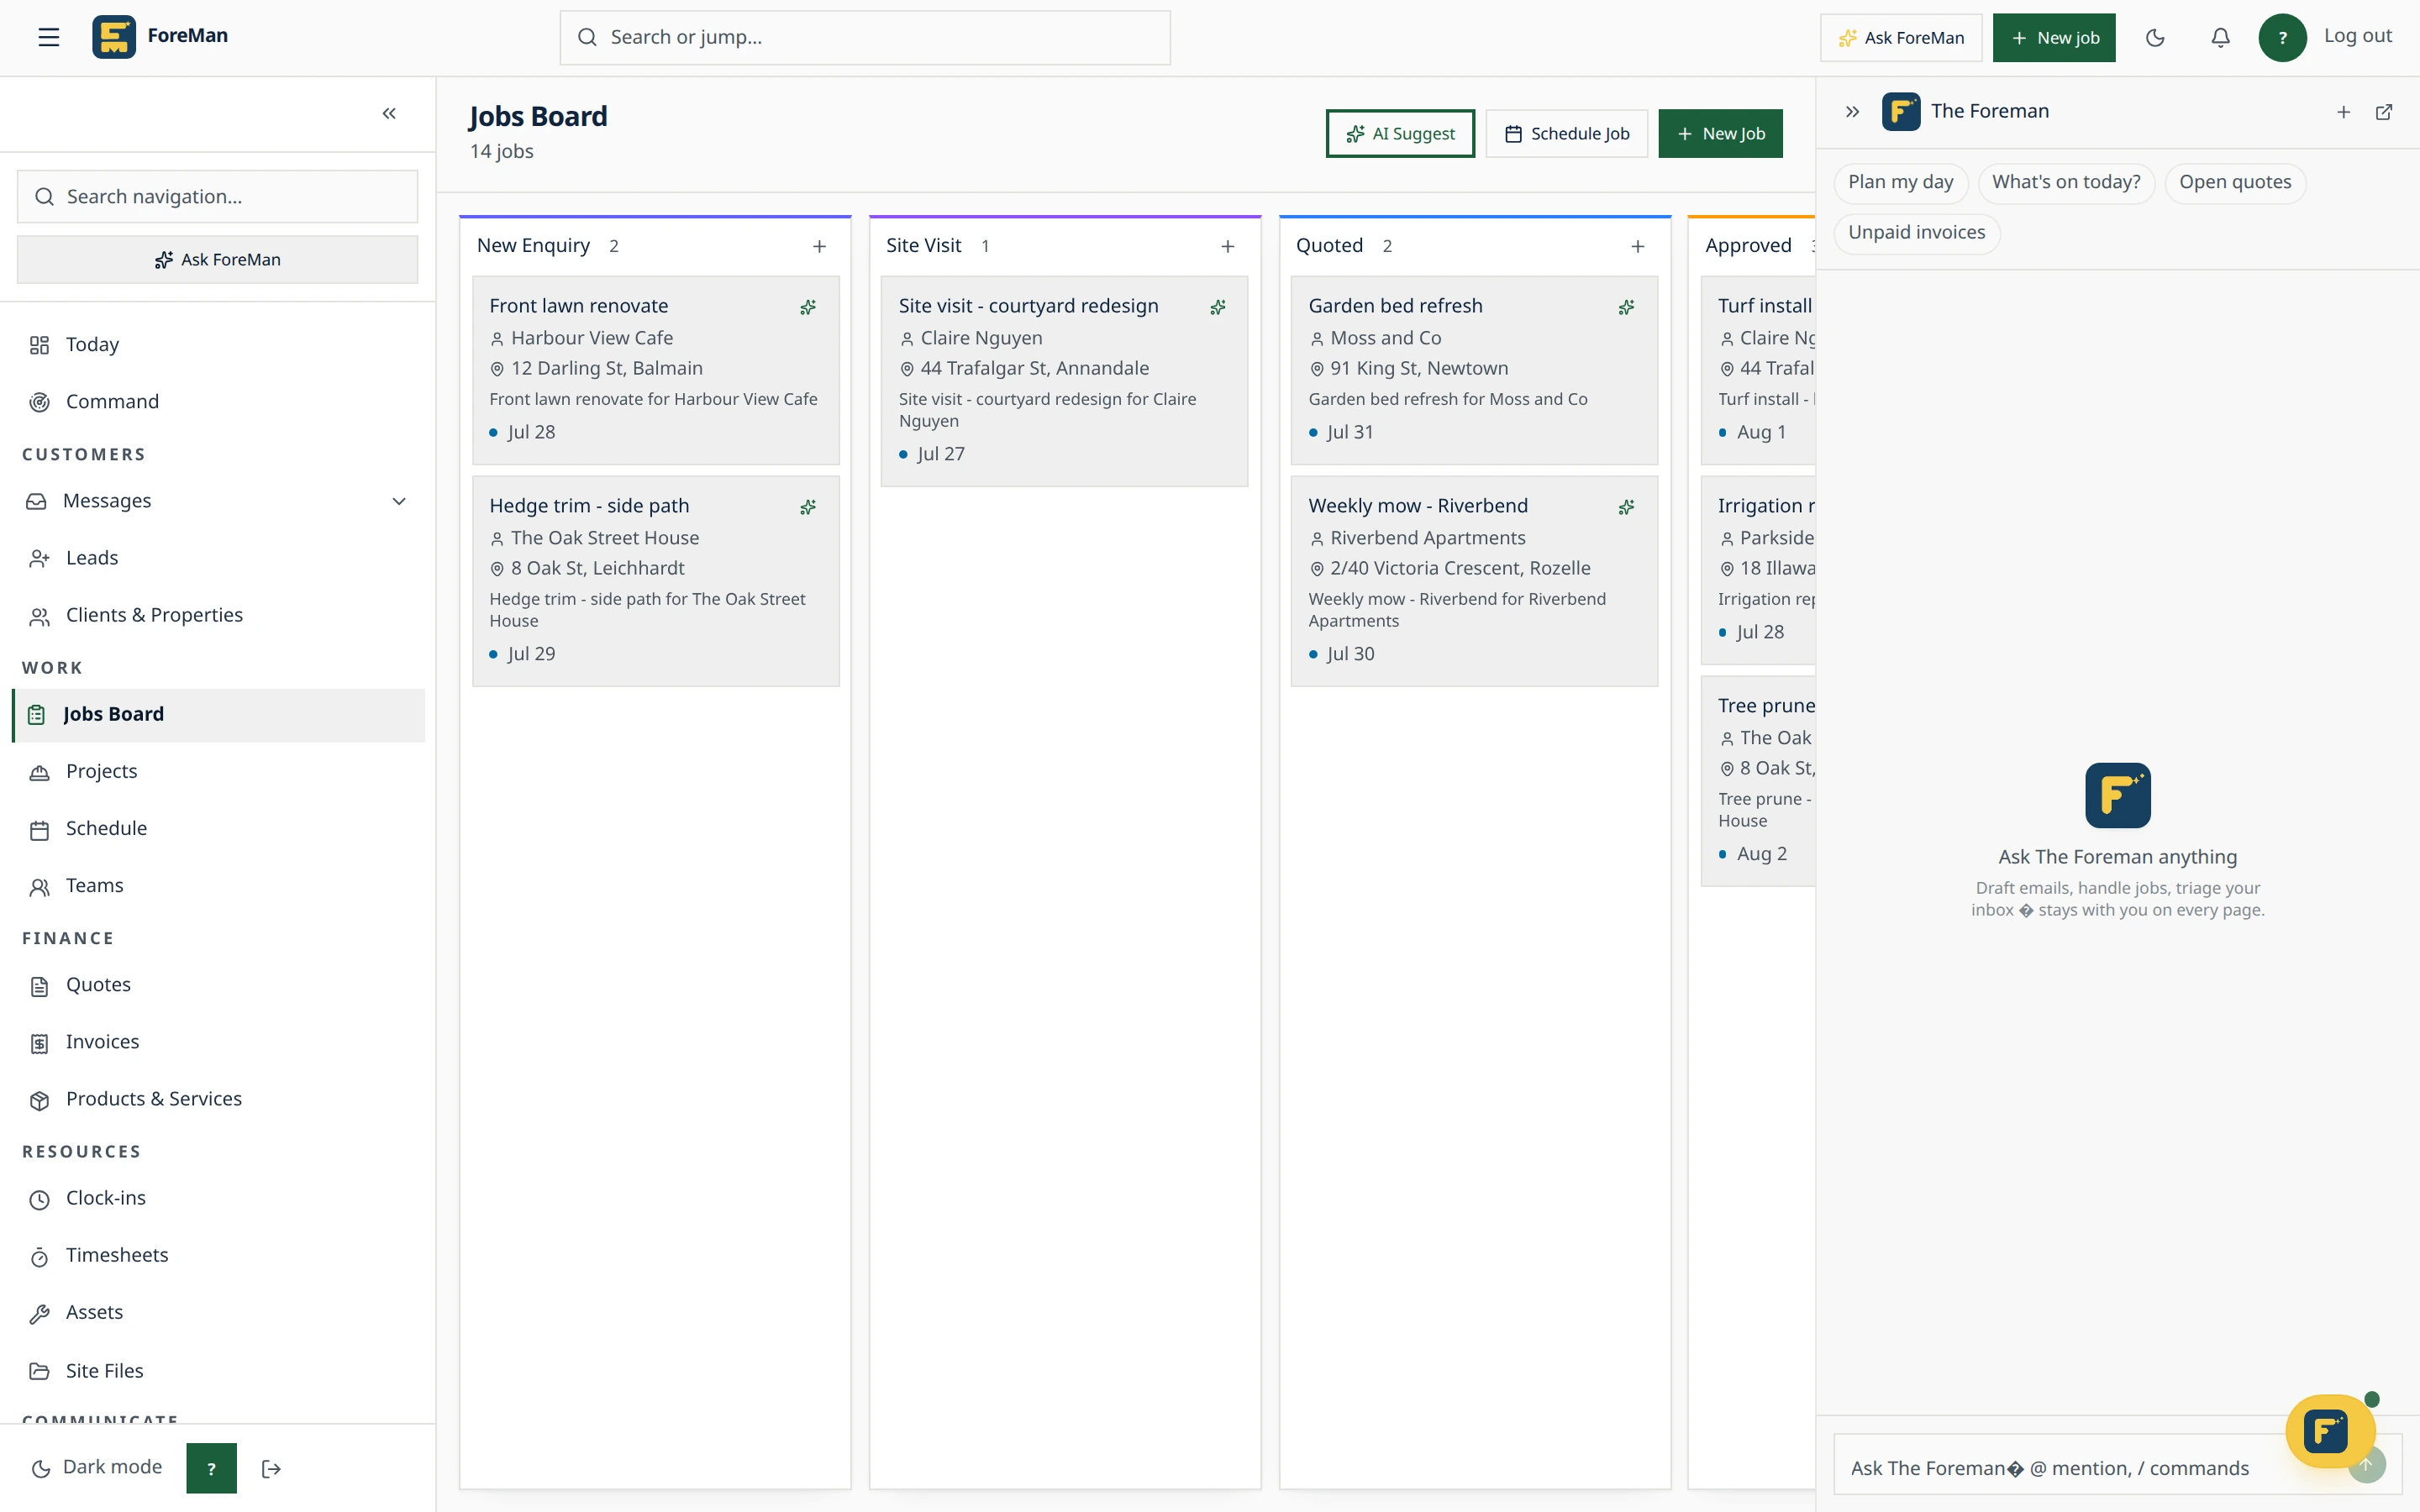
Task: Open Projects page
Action: click(x=218, y=772)
